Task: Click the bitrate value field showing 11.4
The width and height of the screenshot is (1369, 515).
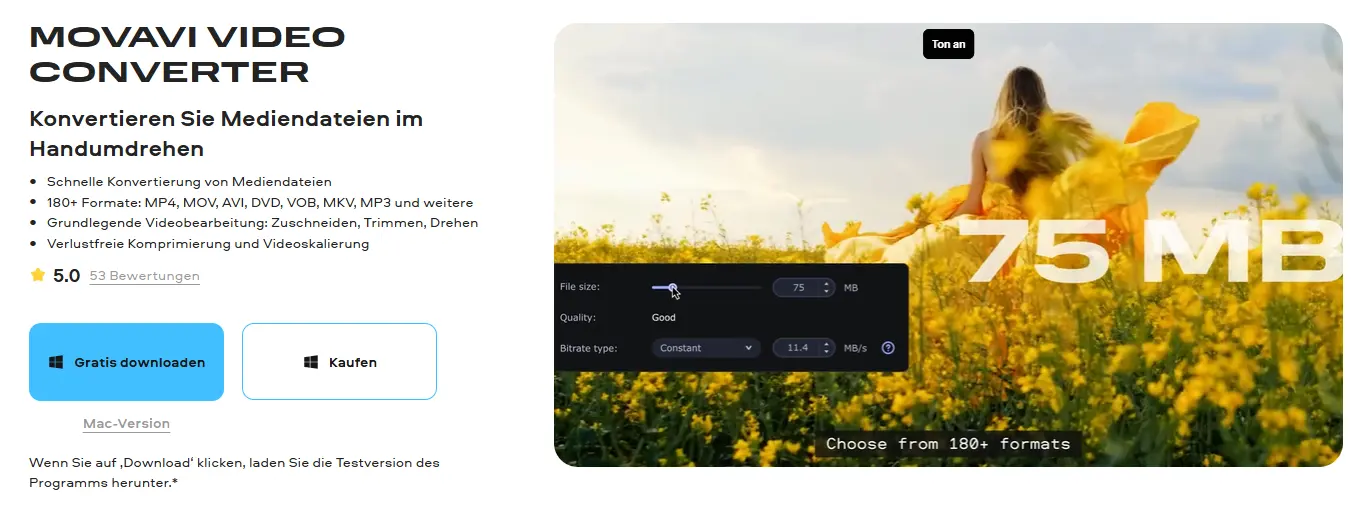Action: click(x=797, y=348)
